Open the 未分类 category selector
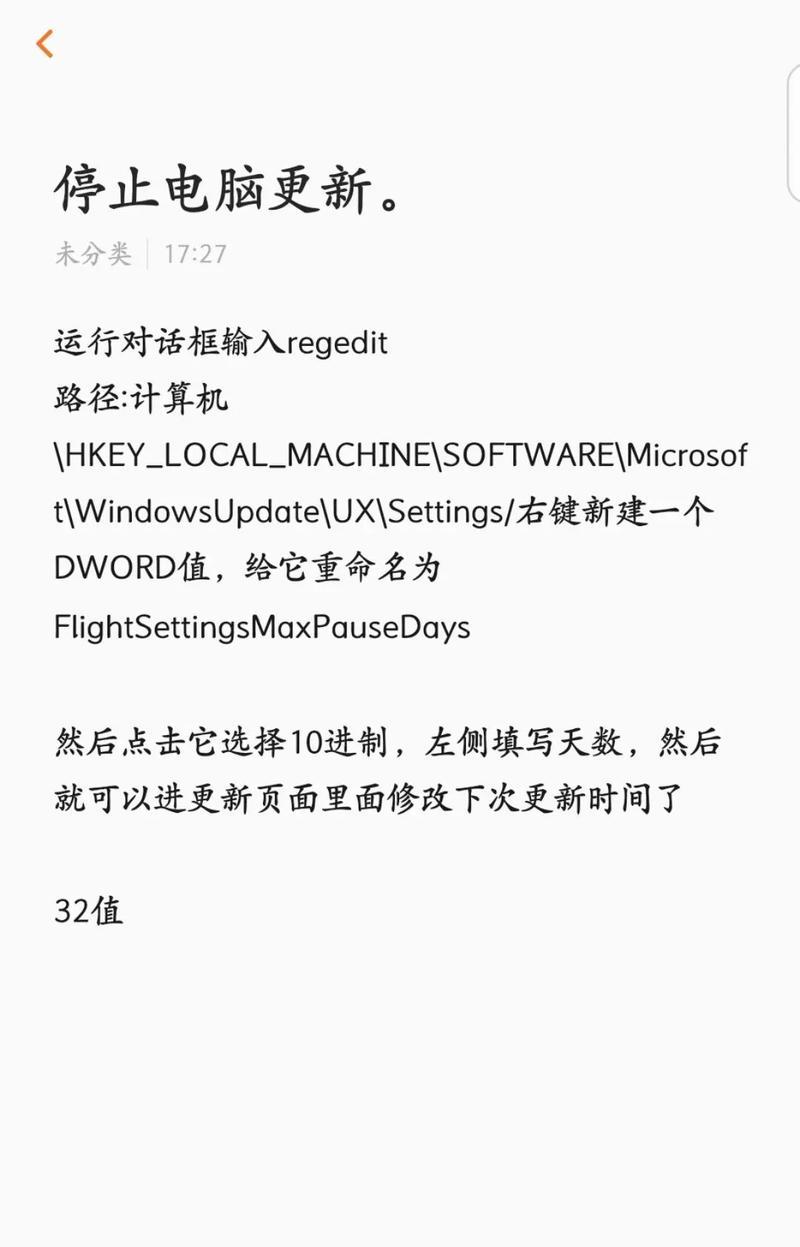This screenshot has height=1247, width=800. tap(93, 254)
